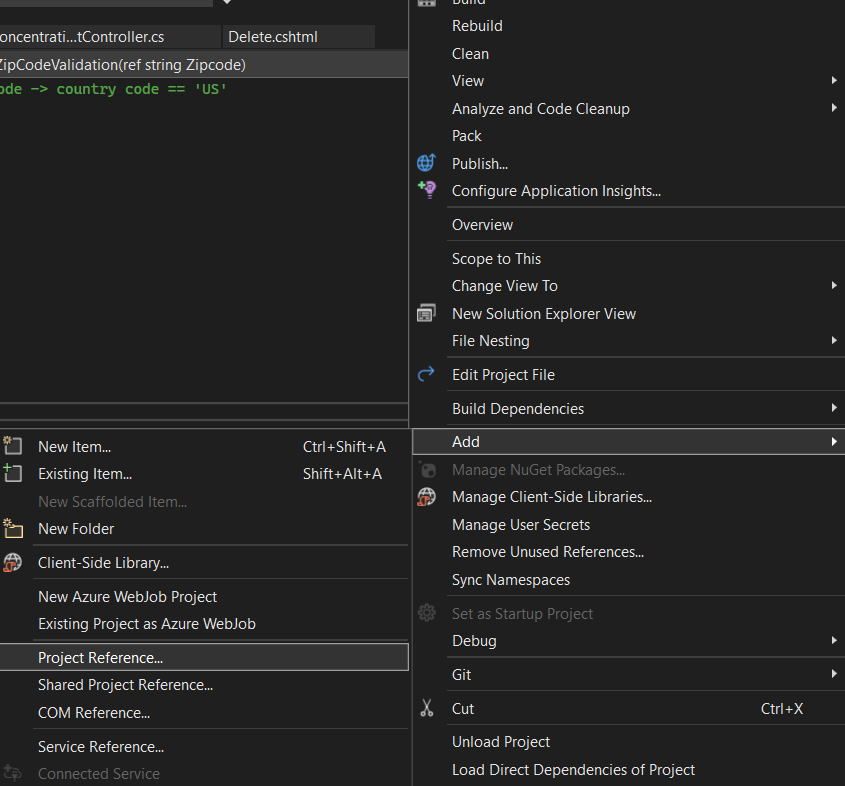
Task: Expand the File Nesting submenu arrow
Action: point(834,340)
